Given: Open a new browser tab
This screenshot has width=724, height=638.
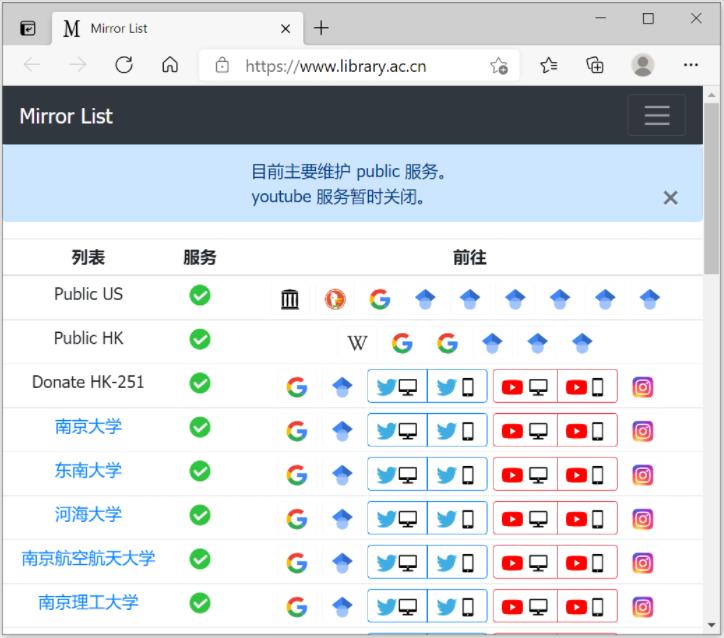Looking at the screenshot, I should pyautogui.click(x=321, y=28).
